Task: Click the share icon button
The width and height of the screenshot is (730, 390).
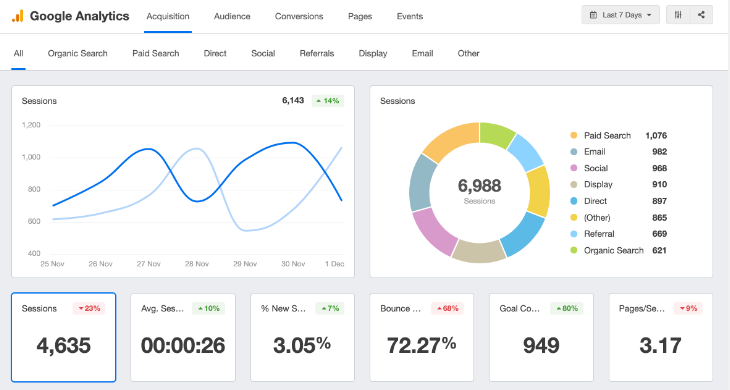Action: [x=701, y=15]
